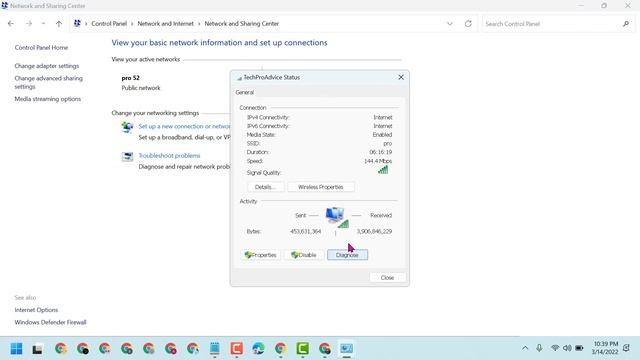The height and width of the screenshot is (360, 640).
Task: Click the IPv4 Connectivity label
Action: [x=268, y=117]
